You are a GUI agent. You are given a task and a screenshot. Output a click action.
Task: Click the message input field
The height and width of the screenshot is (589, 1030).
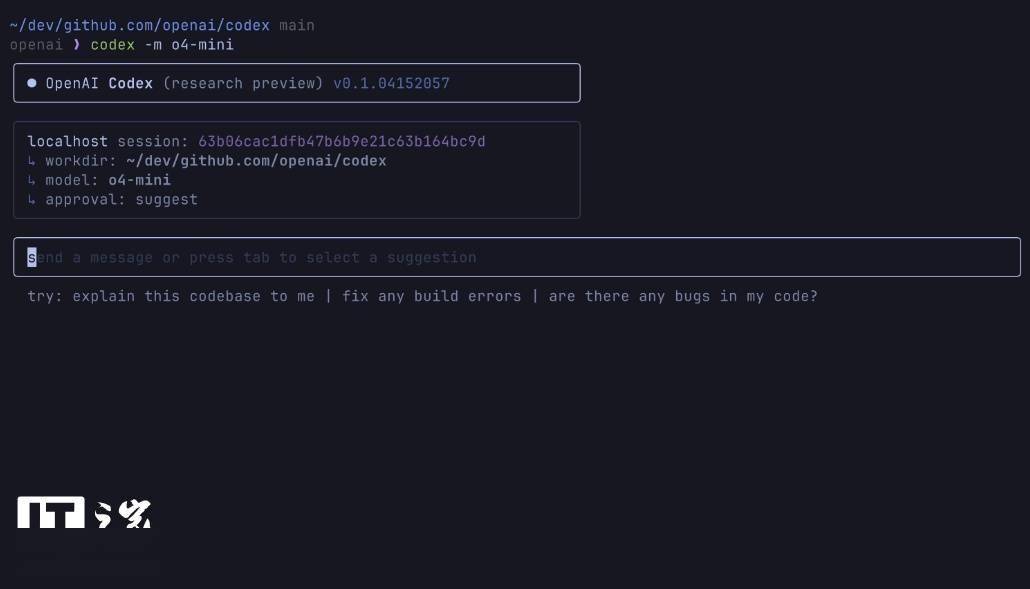[x=516, y=257]
